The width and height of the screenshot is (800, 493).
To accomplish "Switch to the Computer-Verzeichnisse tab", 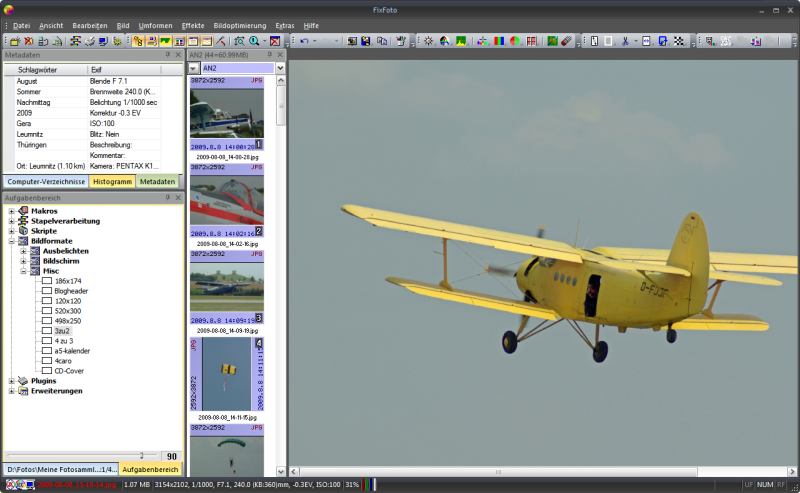I will click(46, 181).
